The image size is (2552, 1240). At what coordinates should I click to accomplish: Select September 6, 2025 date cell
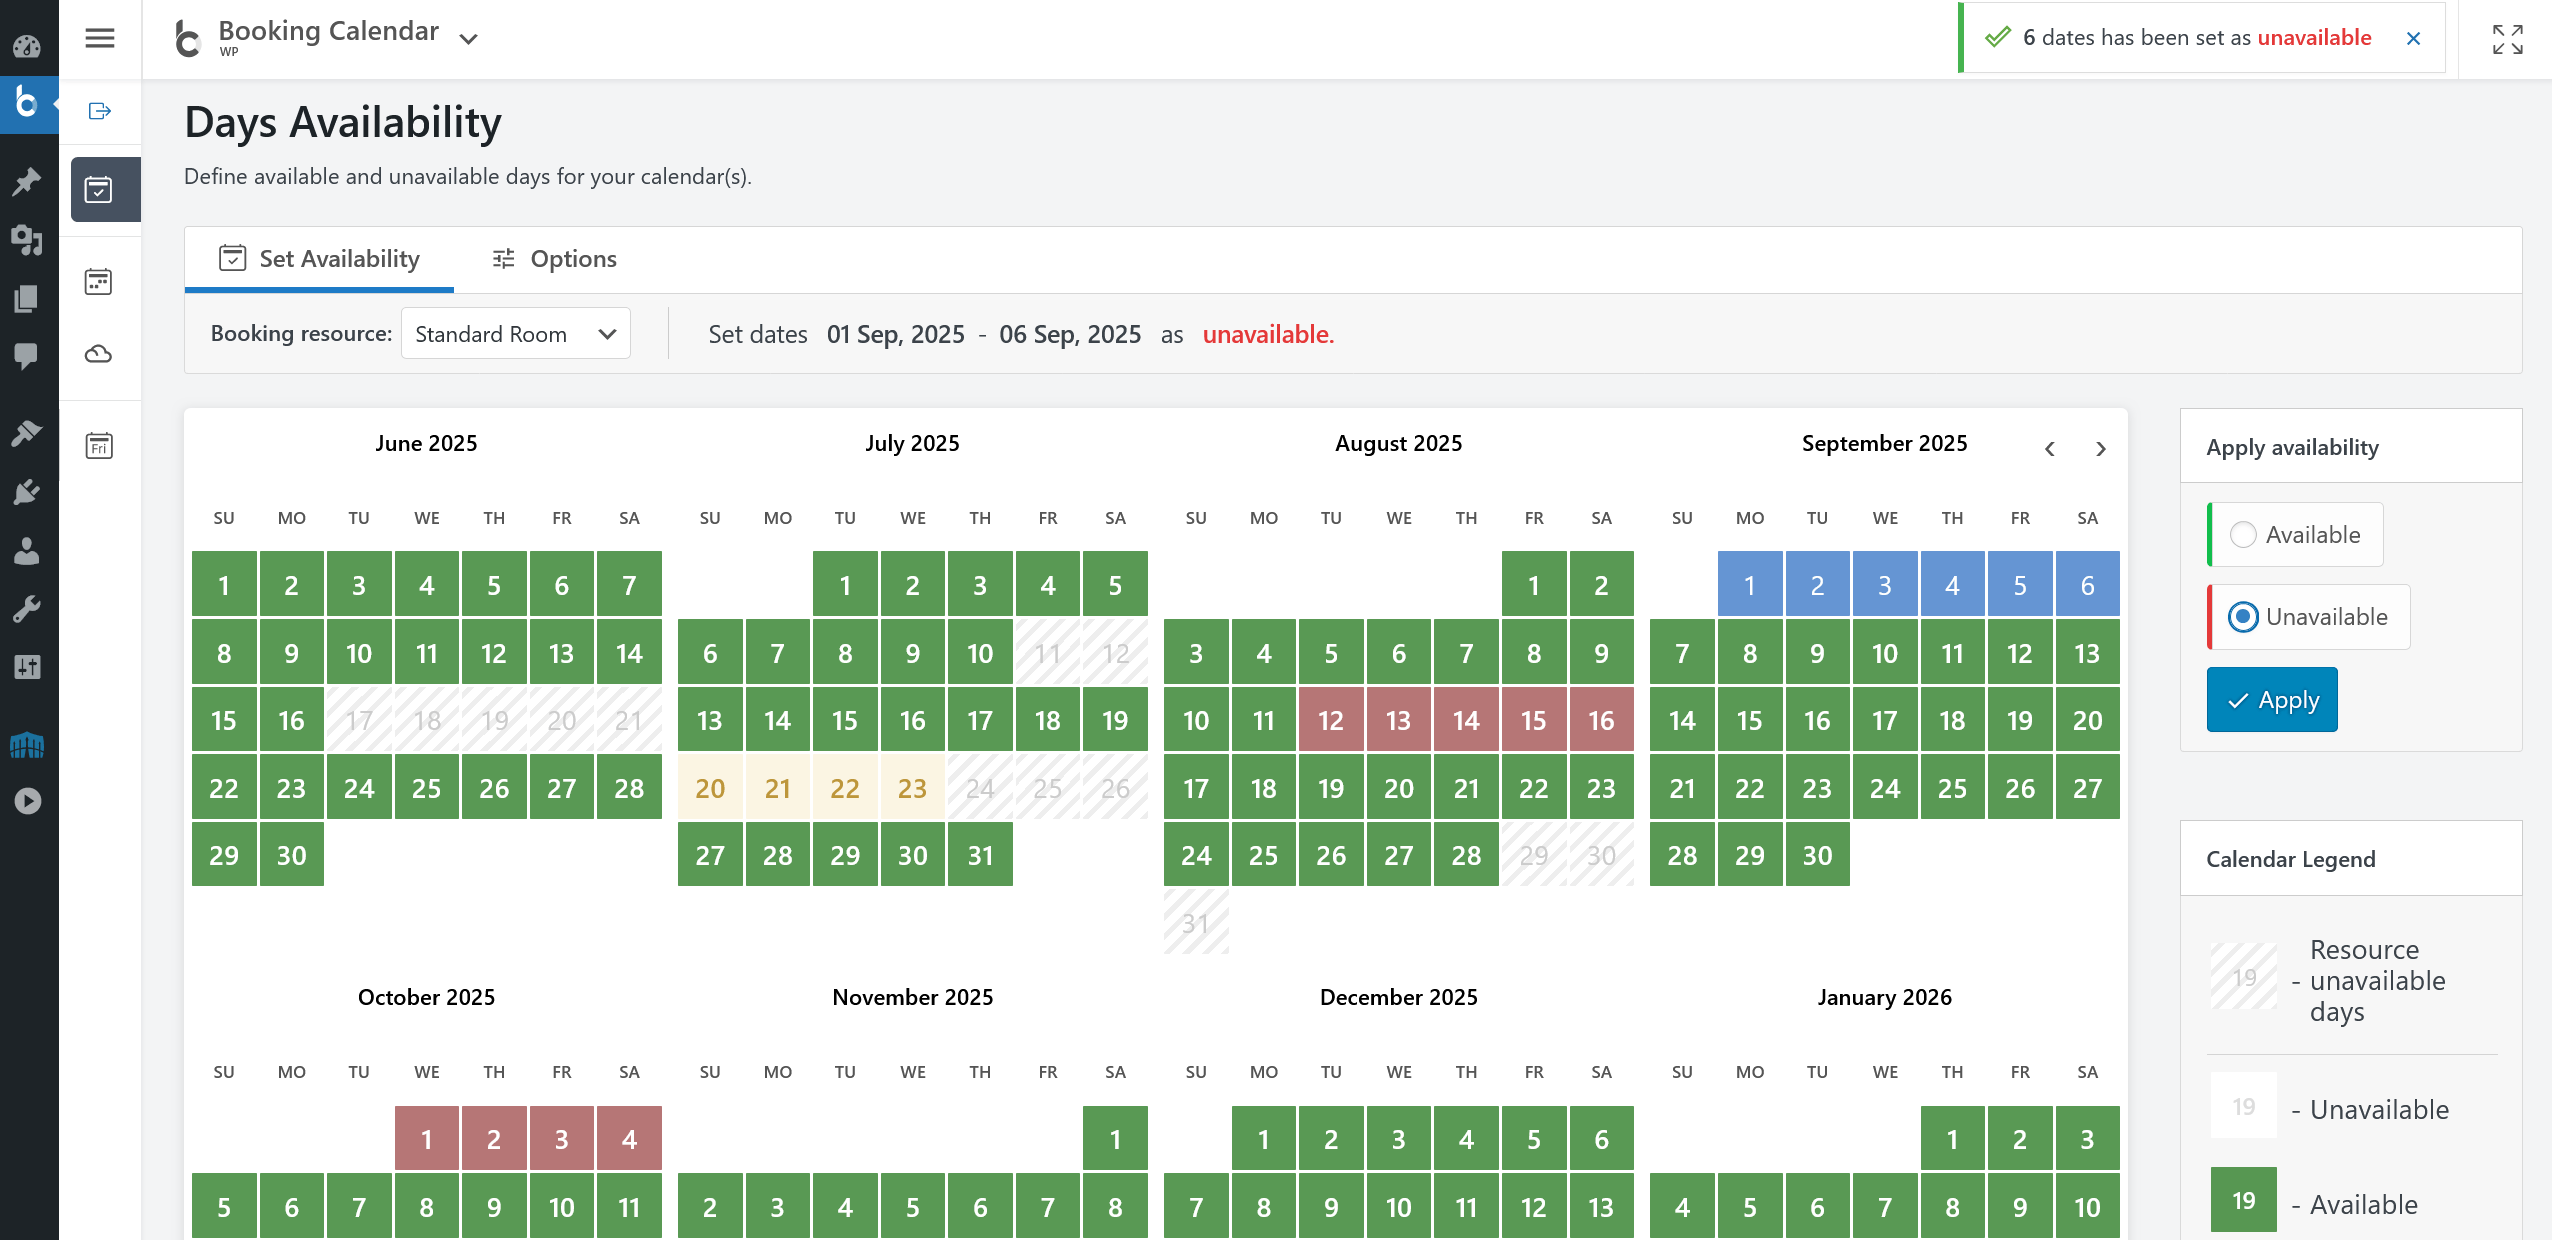[x=2087, y=584]
